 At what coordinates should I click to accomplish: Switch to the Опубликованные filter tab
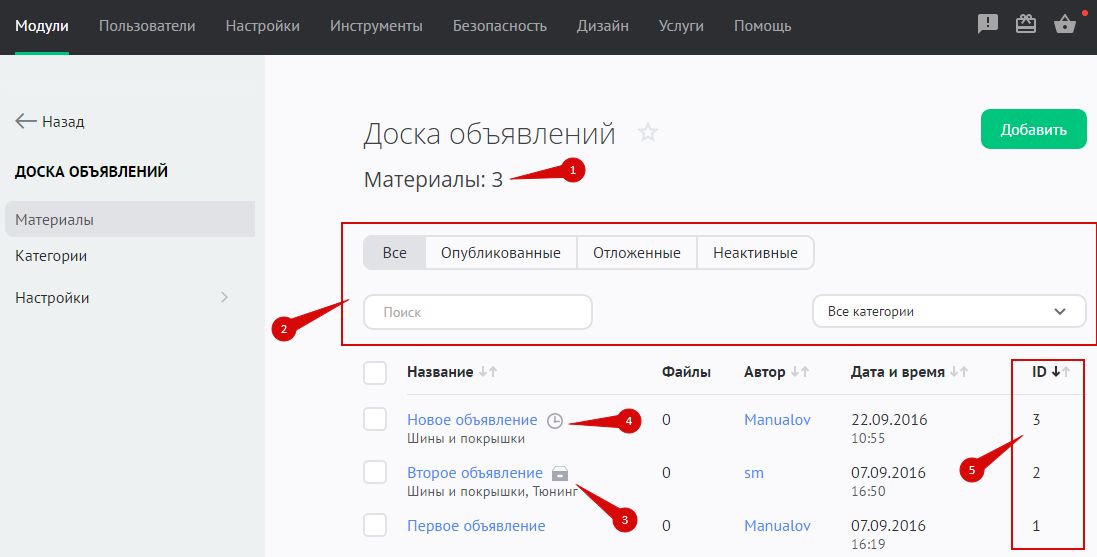coord(500,253)
